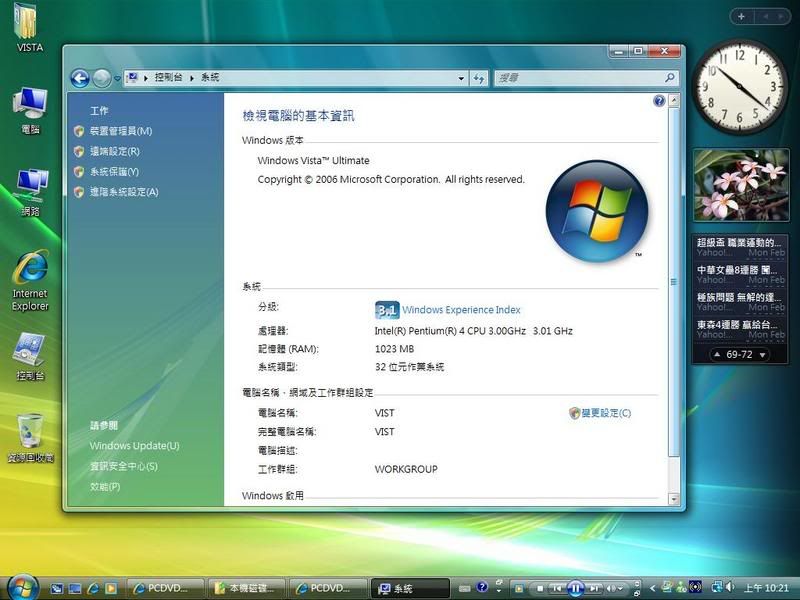Click the sidebar add gadget plus button
Viewport: 800px width, 600px height.
pyautogui.click(x=741, y=16)
